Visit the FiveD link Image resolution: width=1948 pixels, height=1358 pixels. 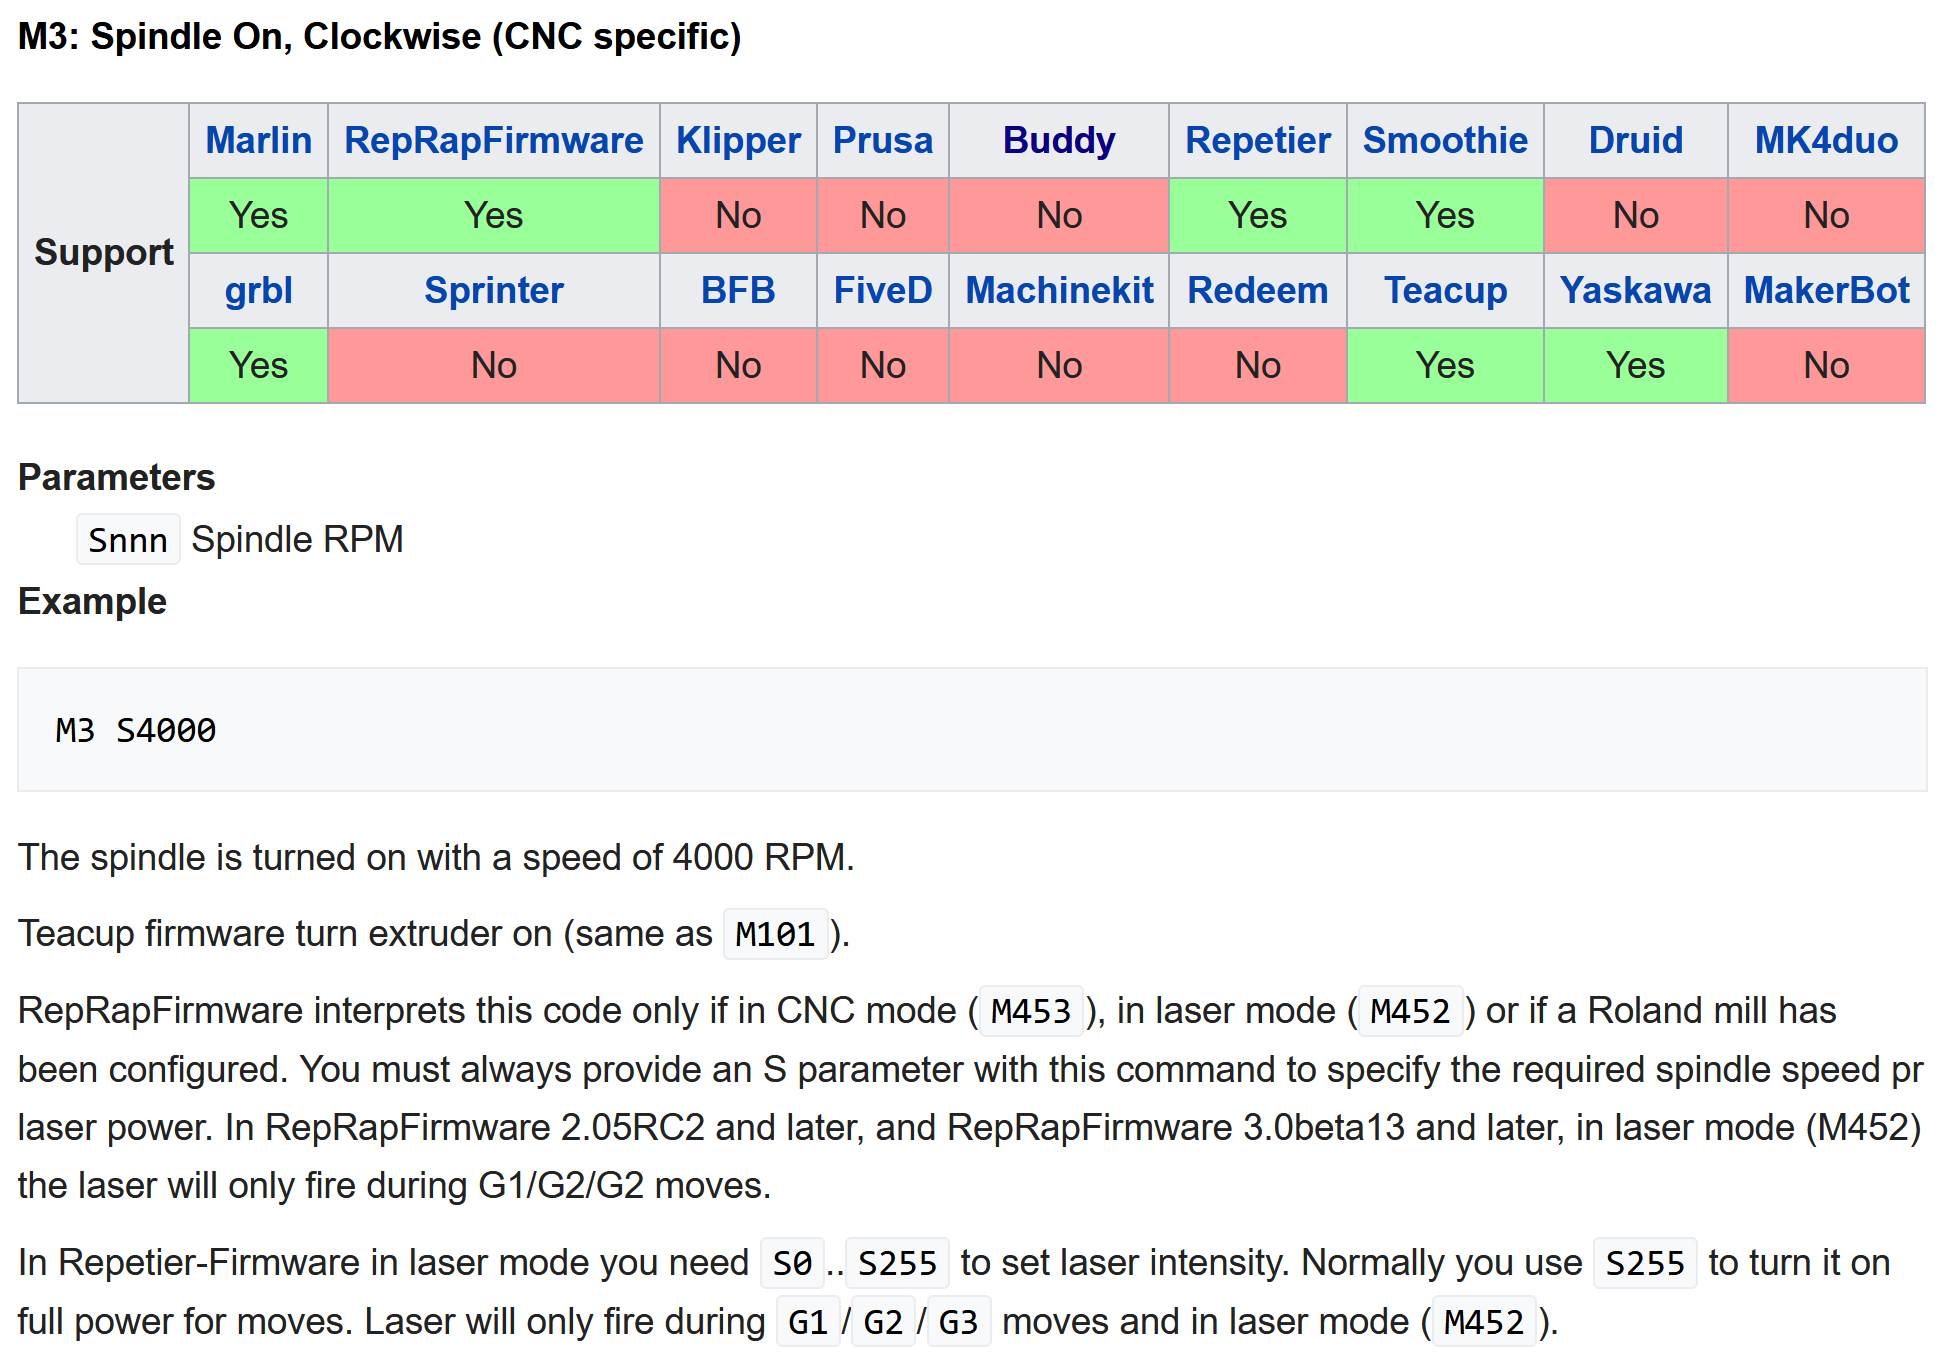[882, 290]
